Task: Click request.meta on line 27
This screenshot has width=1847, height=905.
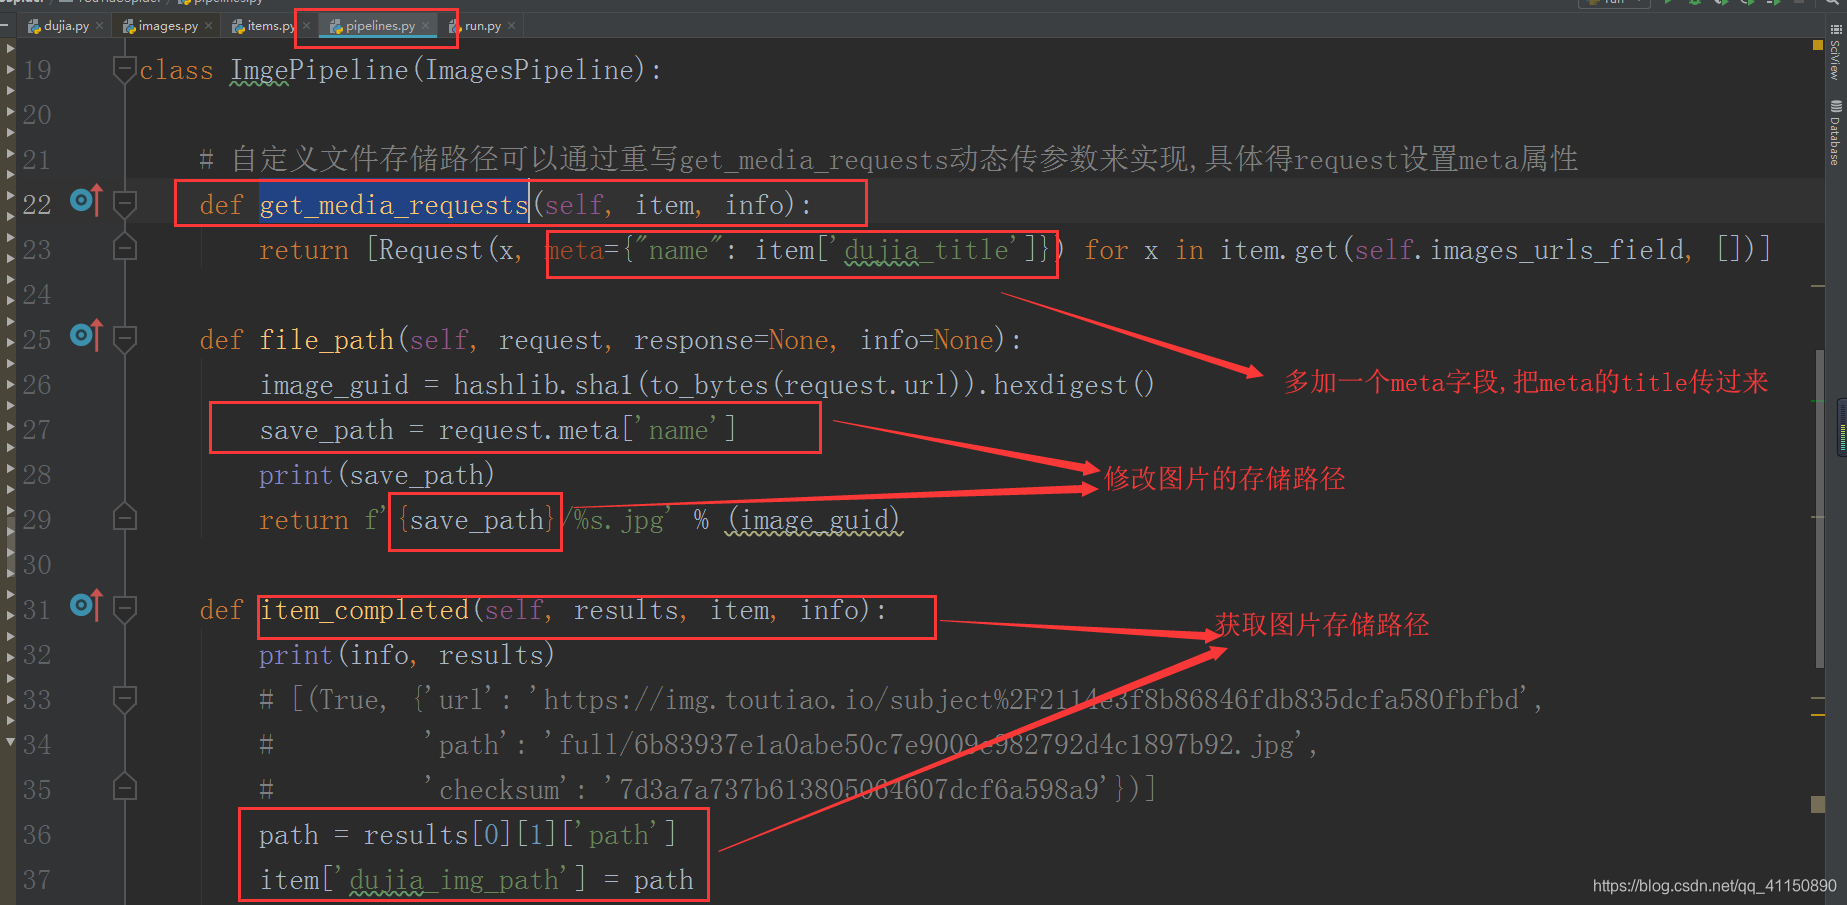Action: pyautogui.click(x=529, y=430)
